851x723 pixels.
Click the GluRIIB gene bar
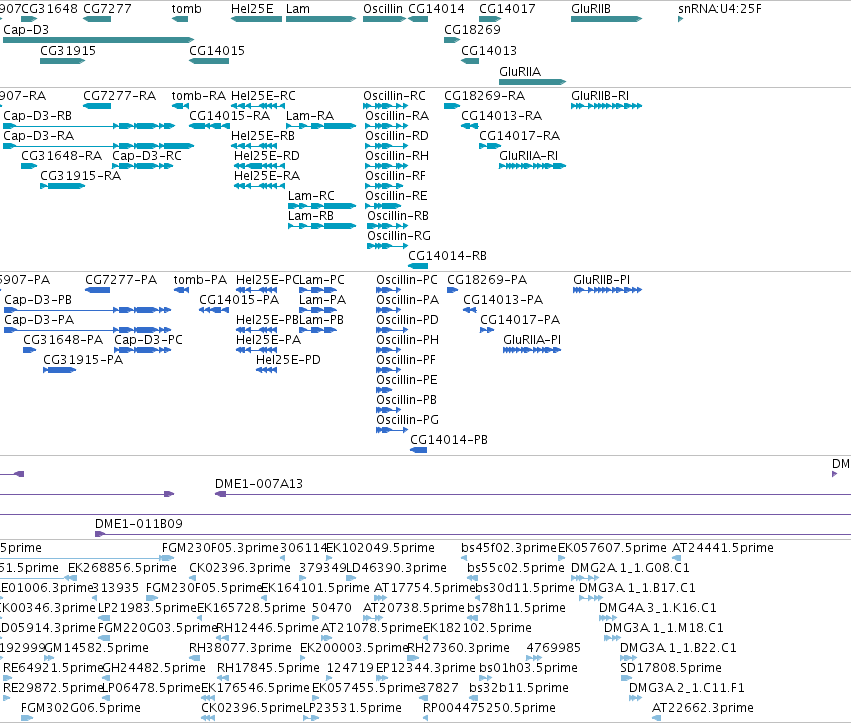606,19
